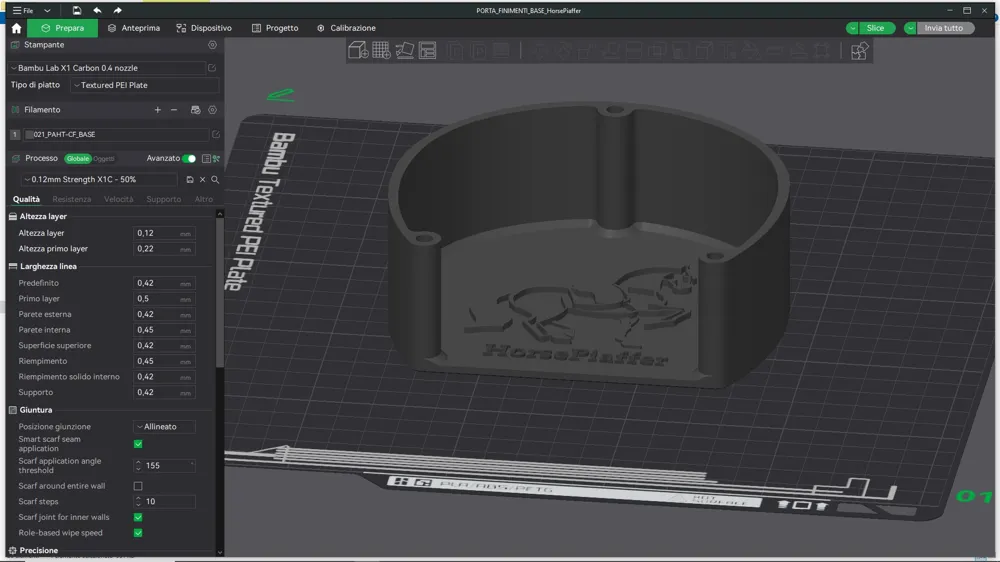The image size is (1000, 562).
Task: Click the filament color swatch for 021_PAHT-CF_BASE
Action: tap(29, 135)
